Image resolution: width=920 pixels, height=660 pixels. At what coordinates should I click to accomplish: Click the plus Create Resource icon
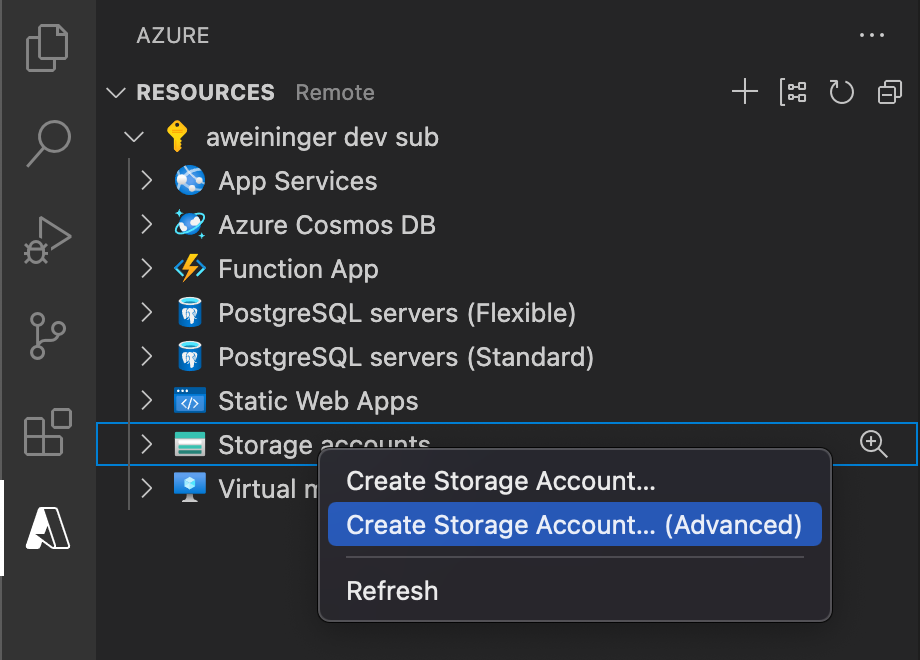[745, 93]
